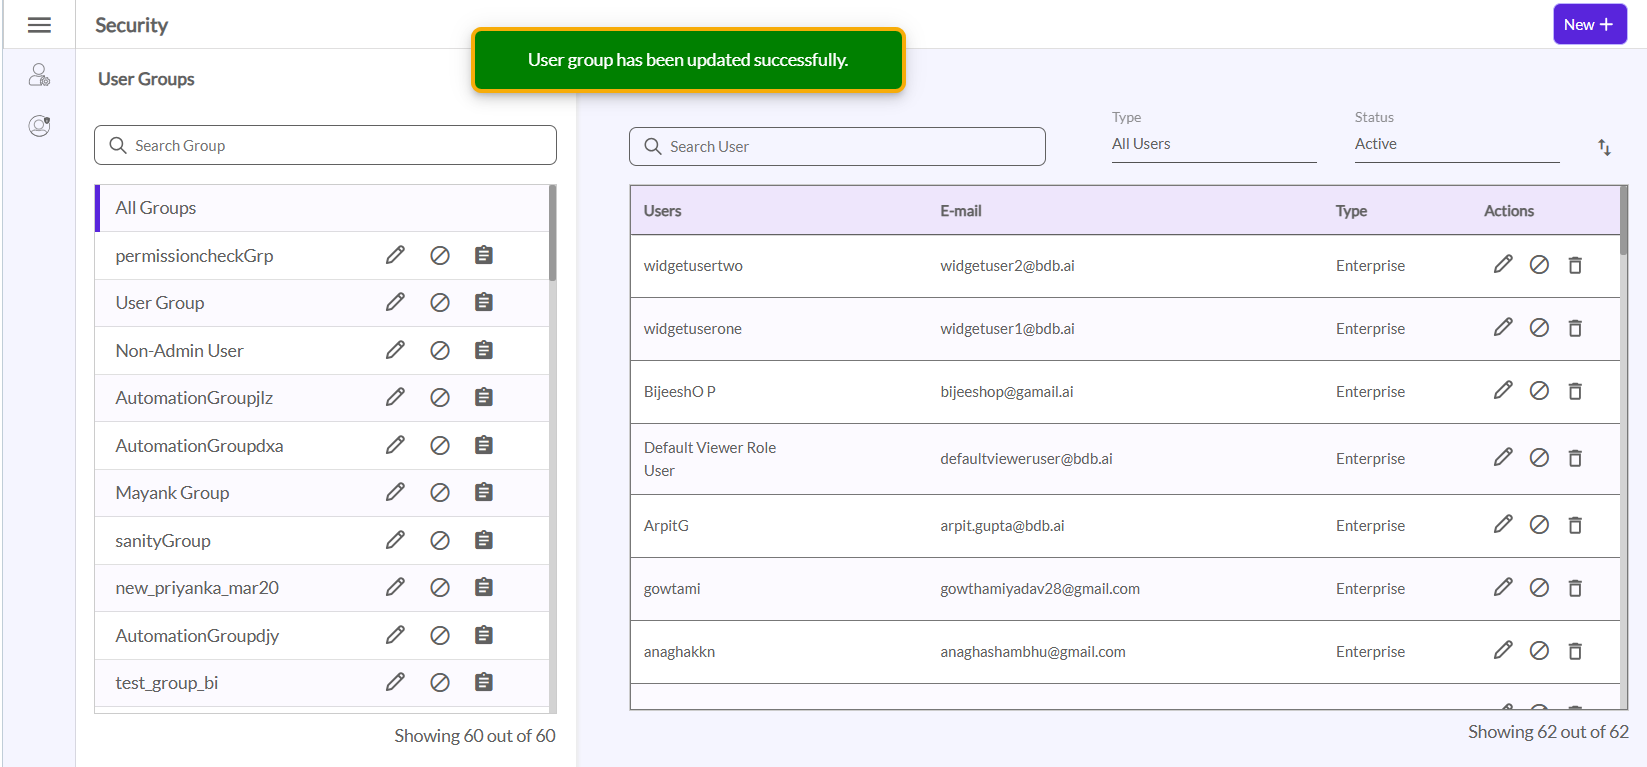Block user gowtami

[x=1539, y=588]
